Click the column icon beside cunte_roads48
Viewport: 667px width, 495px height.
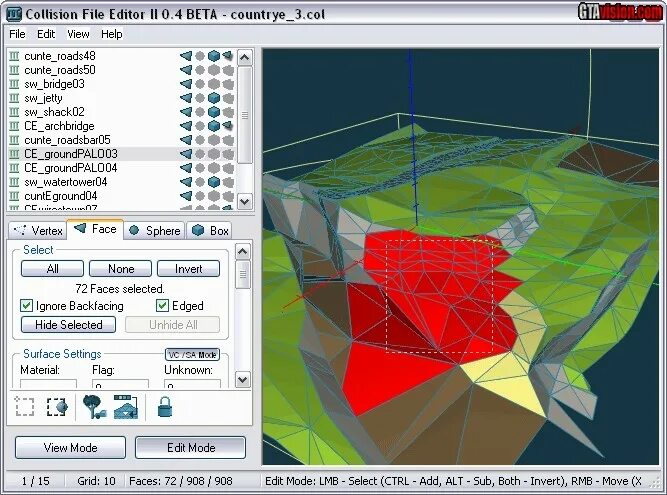pos(14,56)
